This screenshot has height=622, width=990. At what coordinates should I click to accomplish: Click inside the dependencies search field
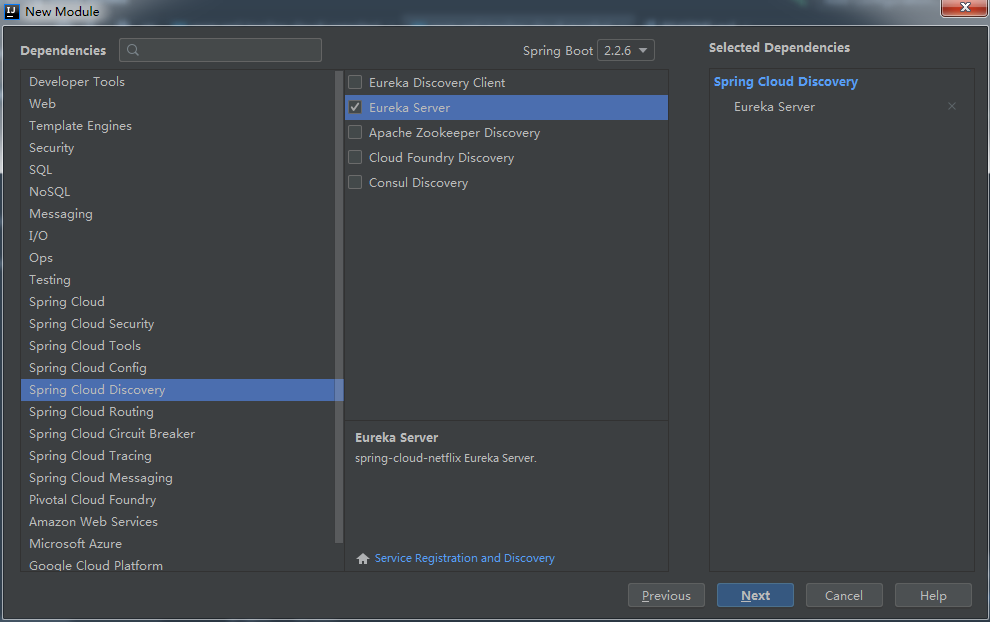220,50
